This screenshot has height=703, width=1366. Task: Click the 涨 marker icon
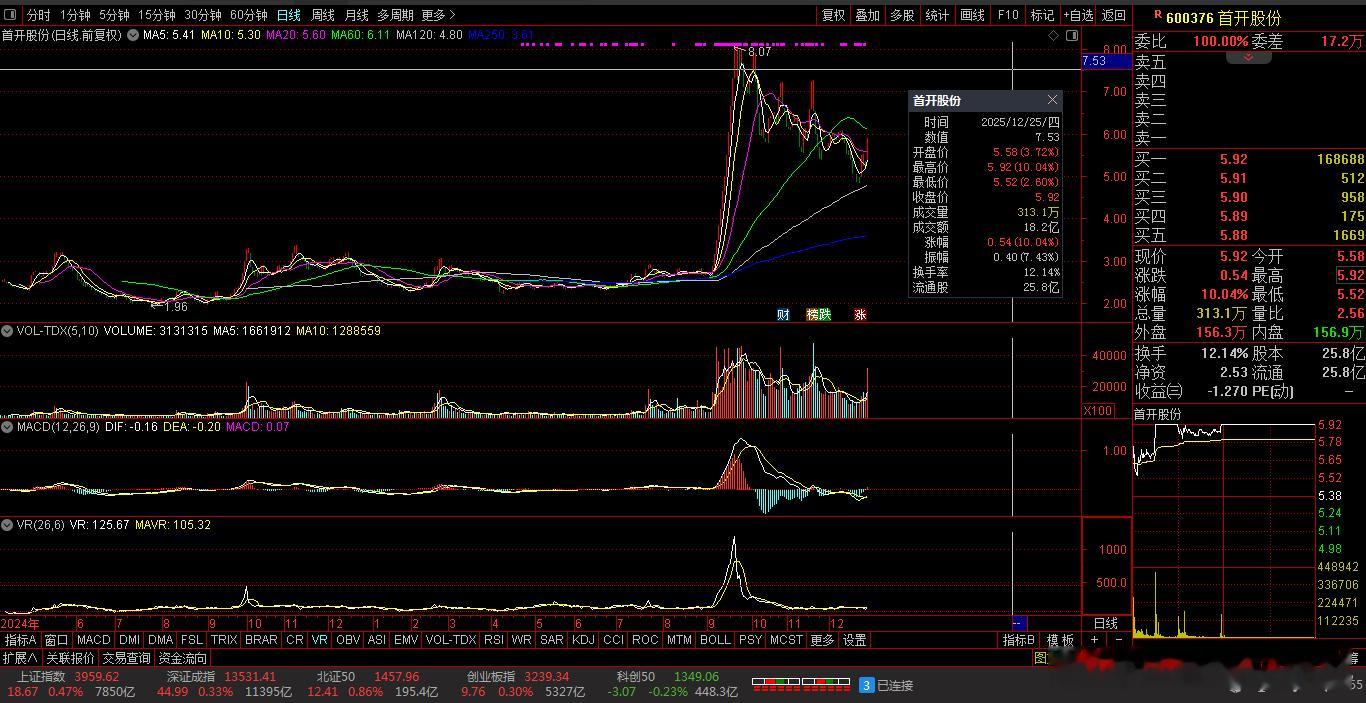(x=860, y=314)
